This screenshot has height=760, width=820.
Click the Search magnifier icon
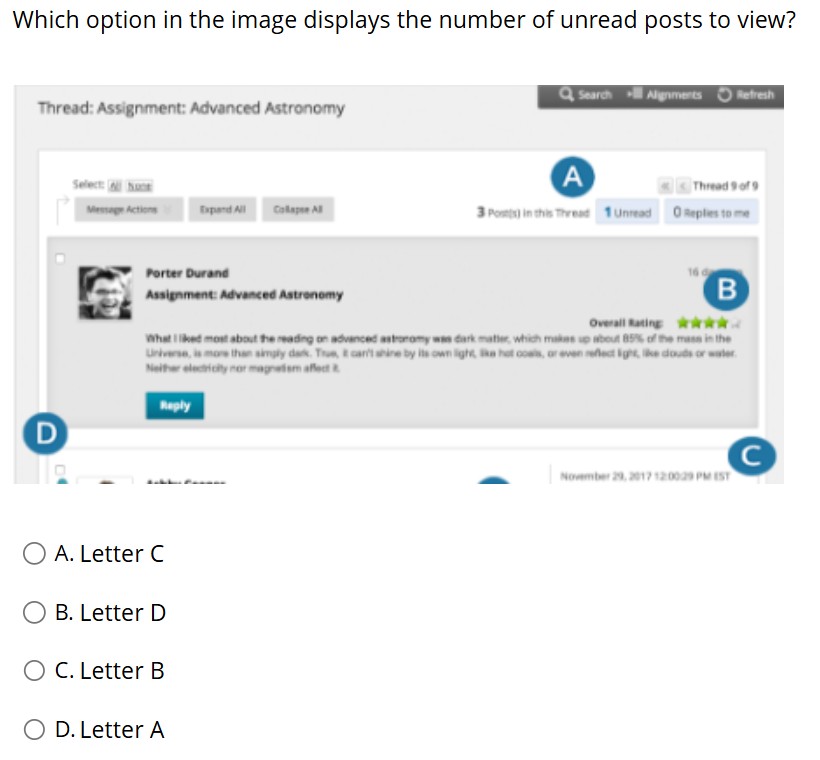coord(569,95)
